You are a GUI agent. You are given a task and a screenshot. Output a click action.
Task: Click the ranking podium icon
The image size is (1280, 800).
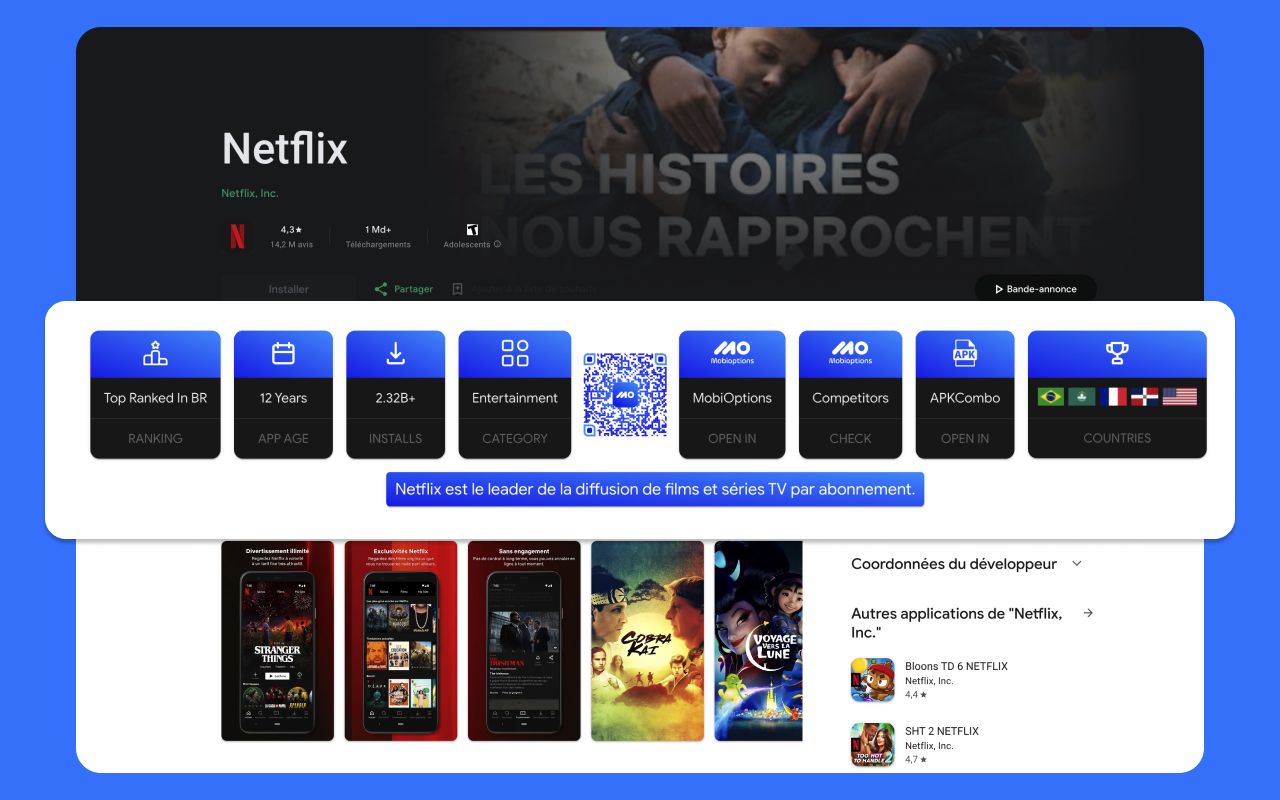pyautogui.click(x=155, y=353)
